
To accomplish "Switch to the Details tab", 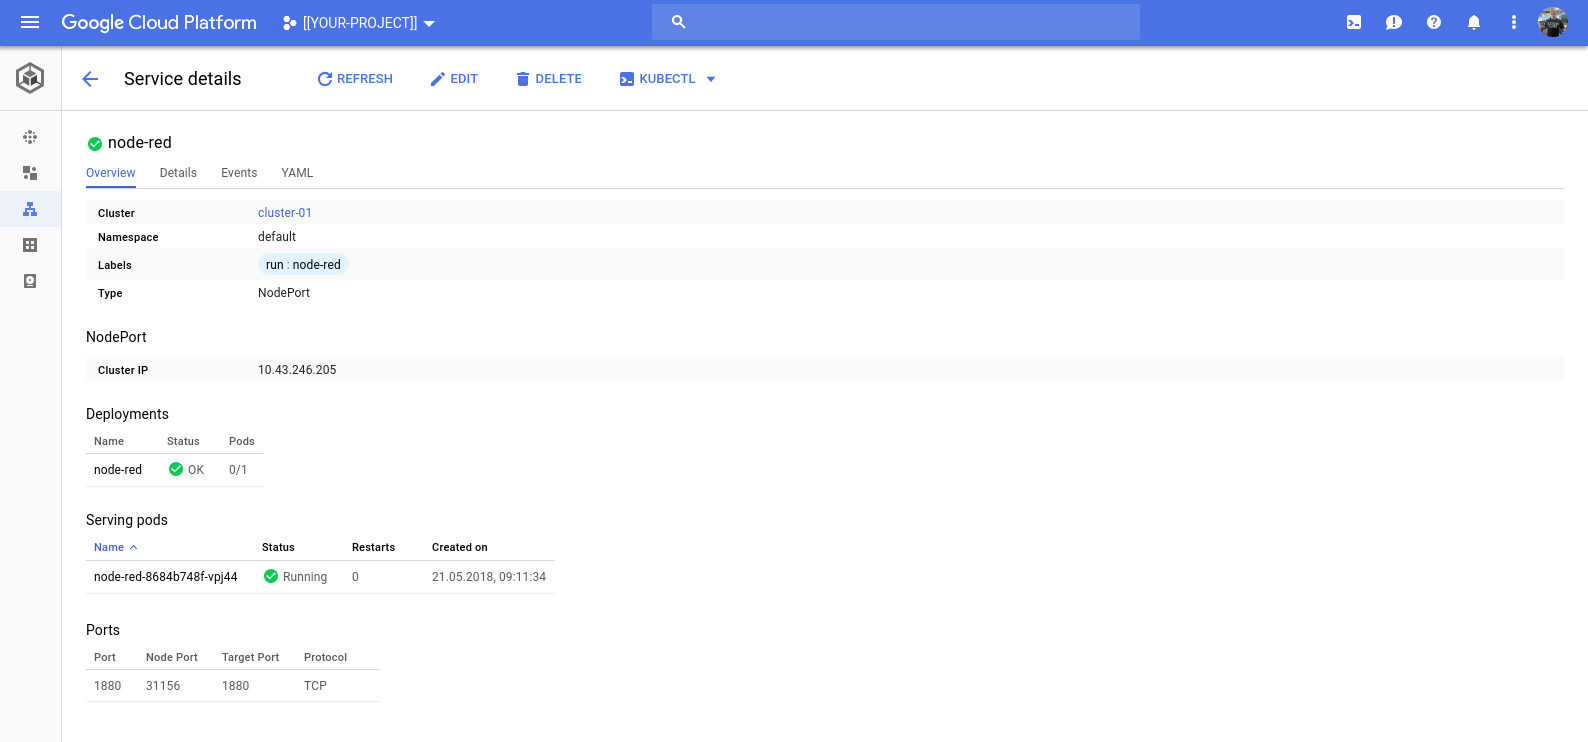I will (x=178, y=173).
